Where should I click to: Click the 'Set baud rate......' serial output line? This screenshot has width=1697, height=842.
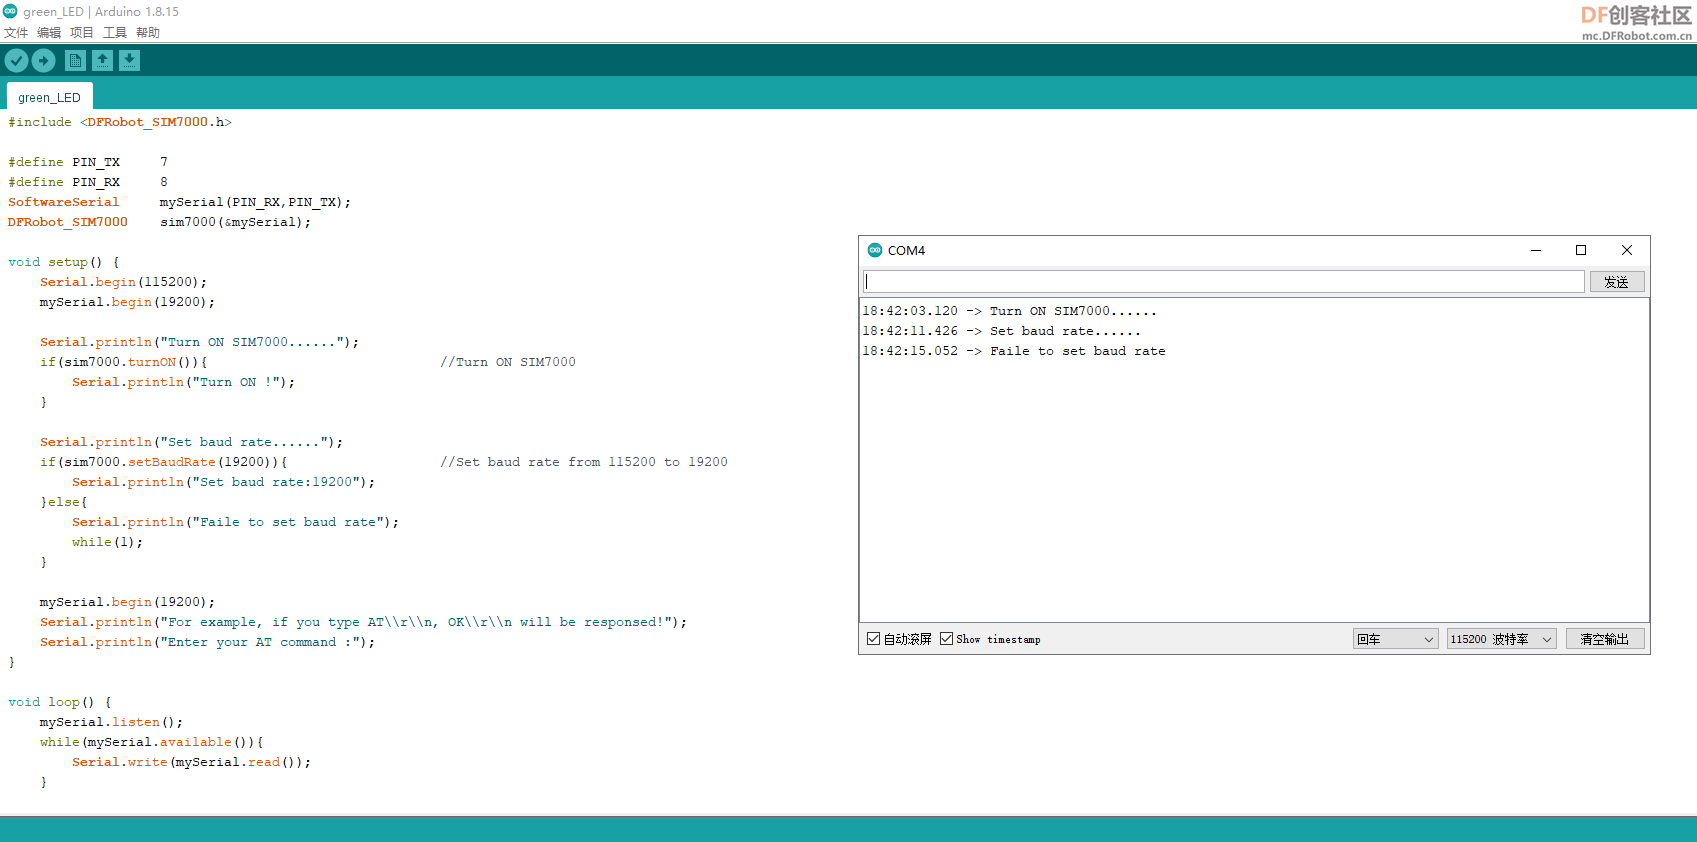(x=1002, y=331)
